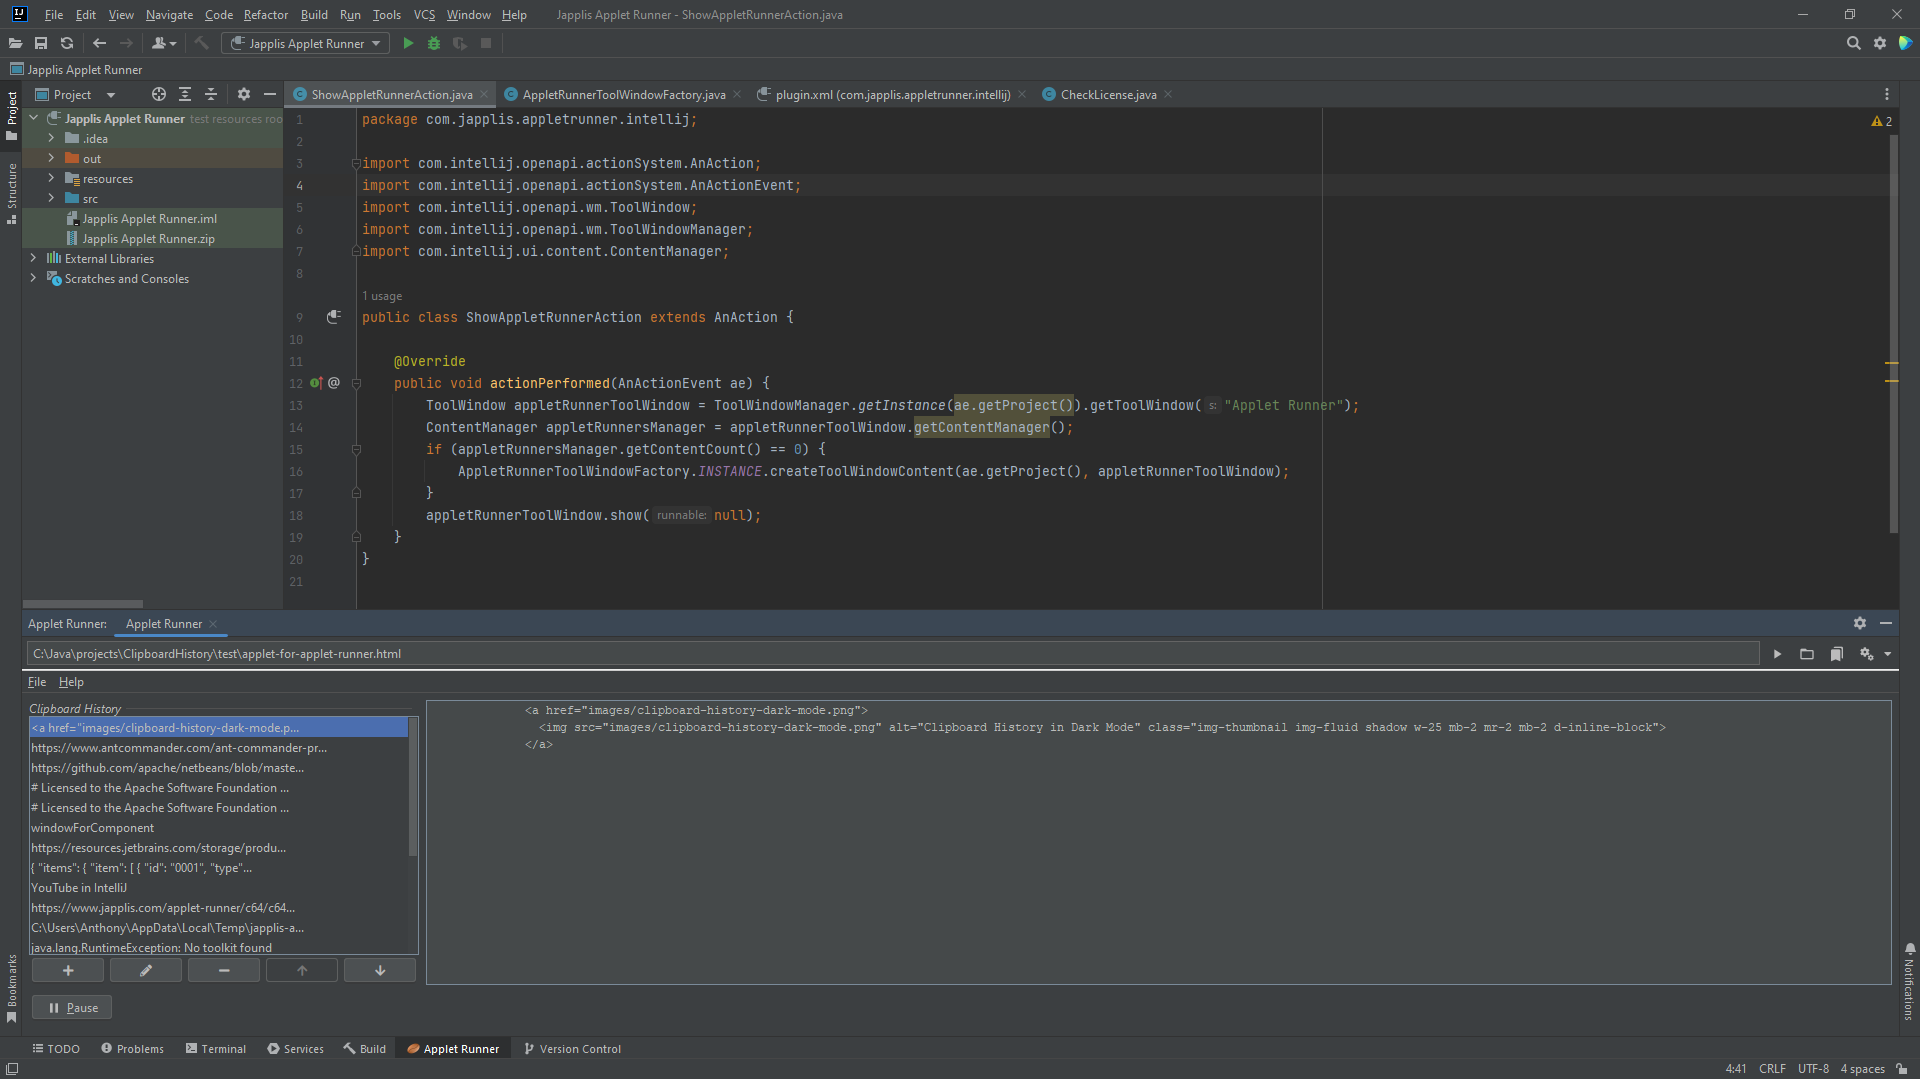Toggle tool window bars icon at bottom-left corner
Viewport: 1920px width, 1080px height.
[12, 1069]
